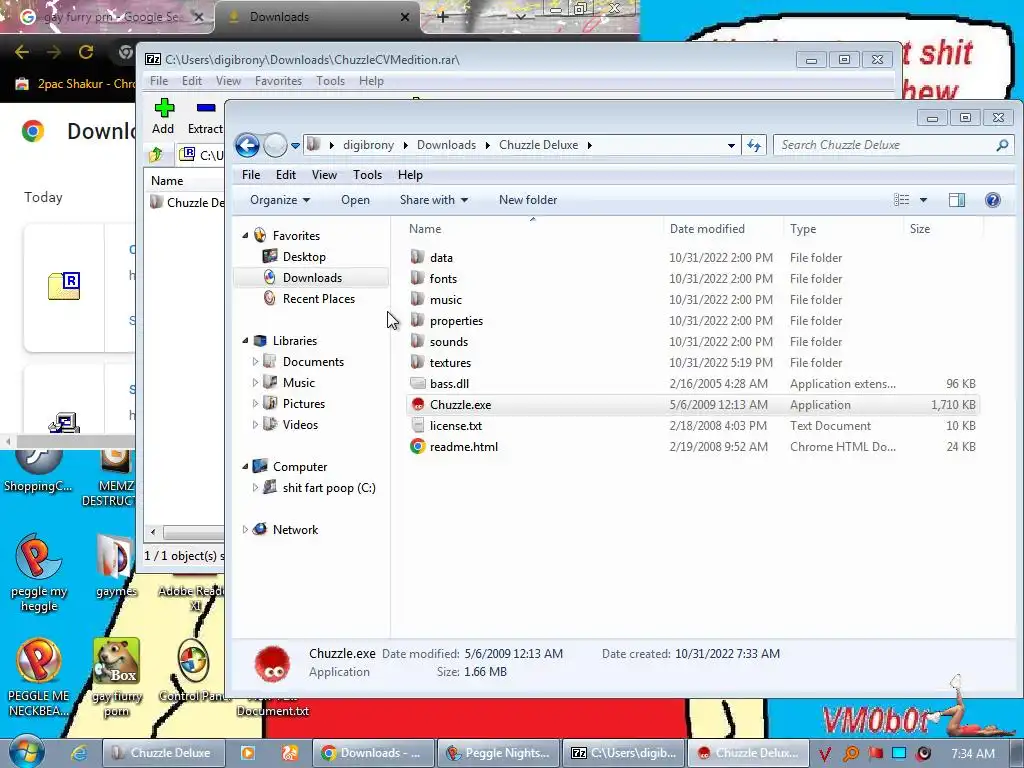
Task: Click Downloads in the address breadcrumb
Action: point(447,145)
